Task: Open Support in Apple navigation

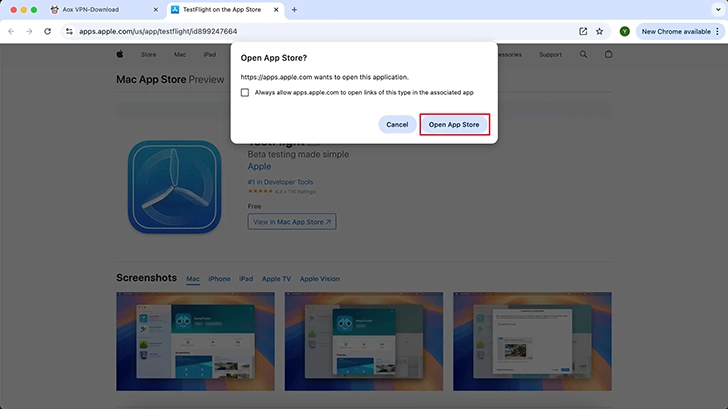Action: point(550,54)
